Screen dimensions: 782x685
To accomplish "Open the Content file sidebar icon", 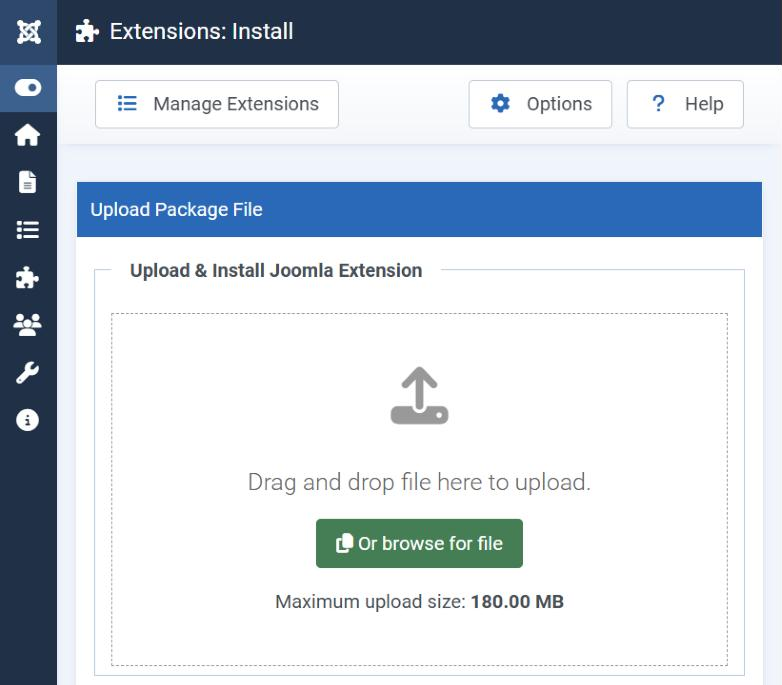I will (x=27, y=181).
